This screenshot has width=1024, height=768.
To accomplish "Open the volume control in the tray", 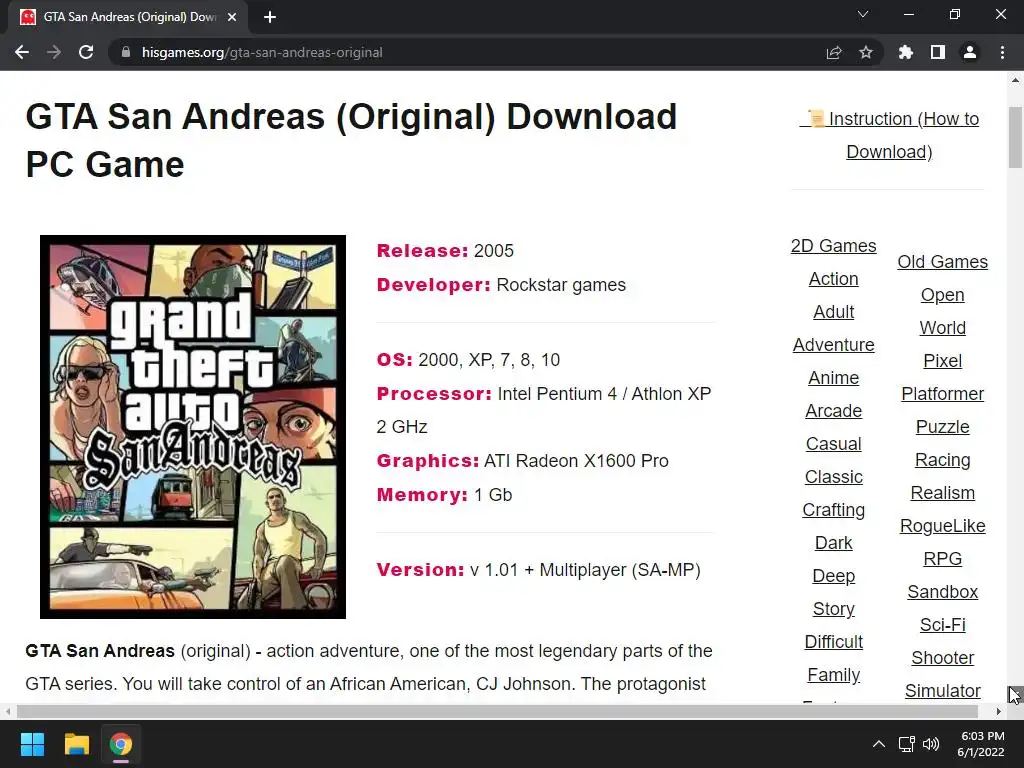I will (x=931, y=744).
